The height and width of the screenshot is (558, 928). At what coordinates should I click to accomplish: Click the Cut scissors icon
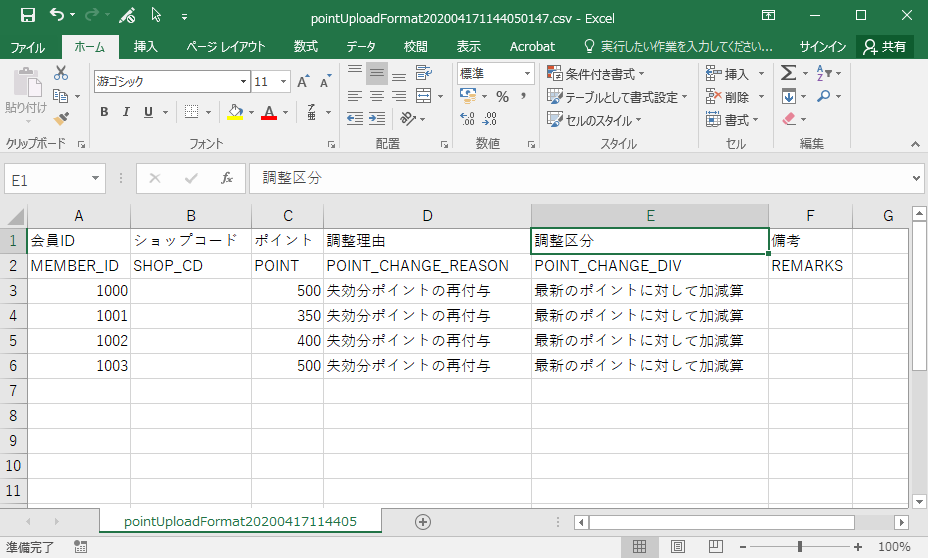(x=60, y=73)
